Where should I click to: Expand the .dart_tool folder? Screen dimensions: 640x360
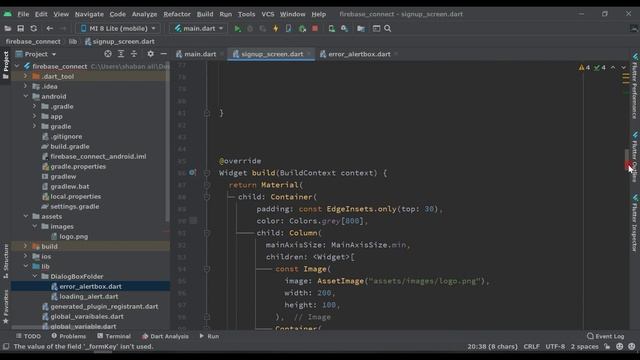coord(26,76)
